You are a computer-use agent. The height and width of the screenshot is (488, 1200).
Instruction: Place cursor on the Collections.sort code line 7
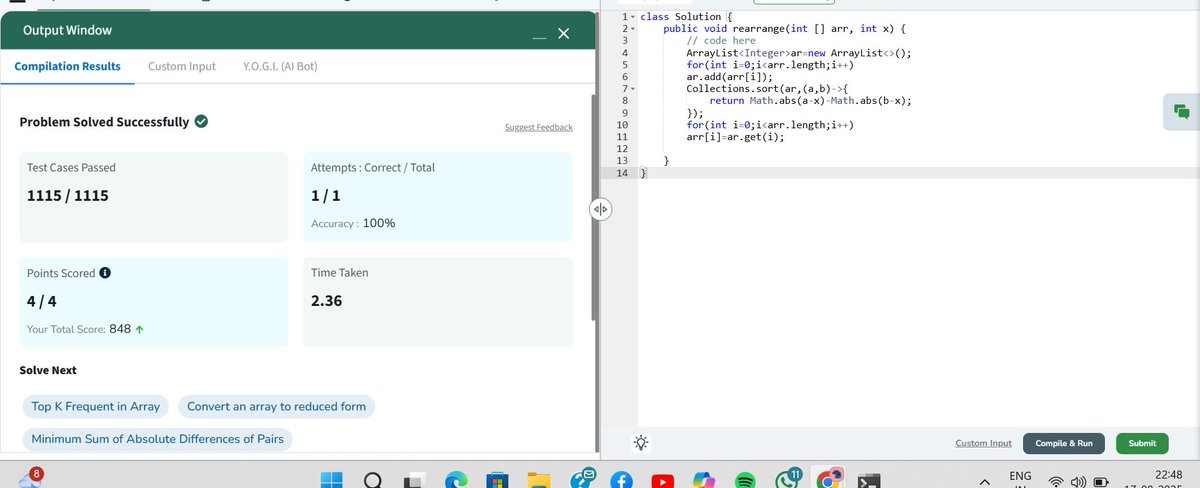coord(766,89)
